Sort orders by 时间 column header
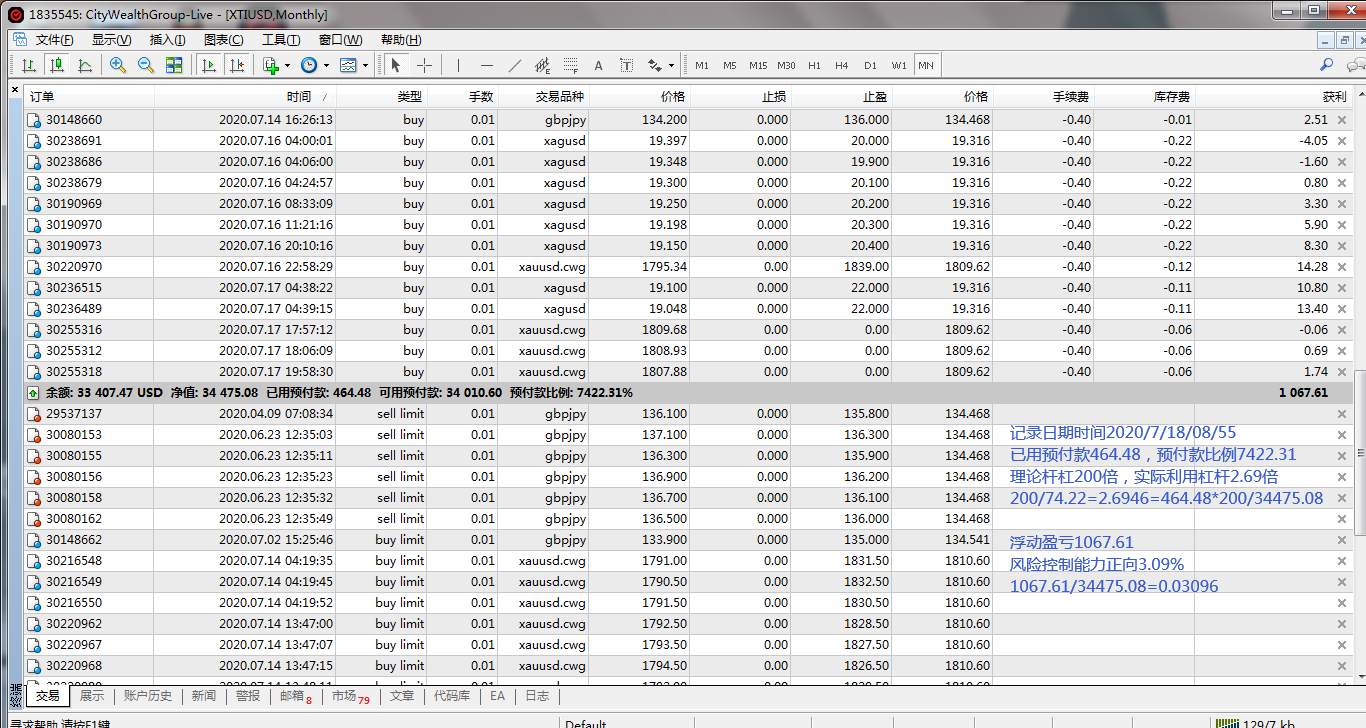The image size is (1366, 728). click(x=245, y=97)
